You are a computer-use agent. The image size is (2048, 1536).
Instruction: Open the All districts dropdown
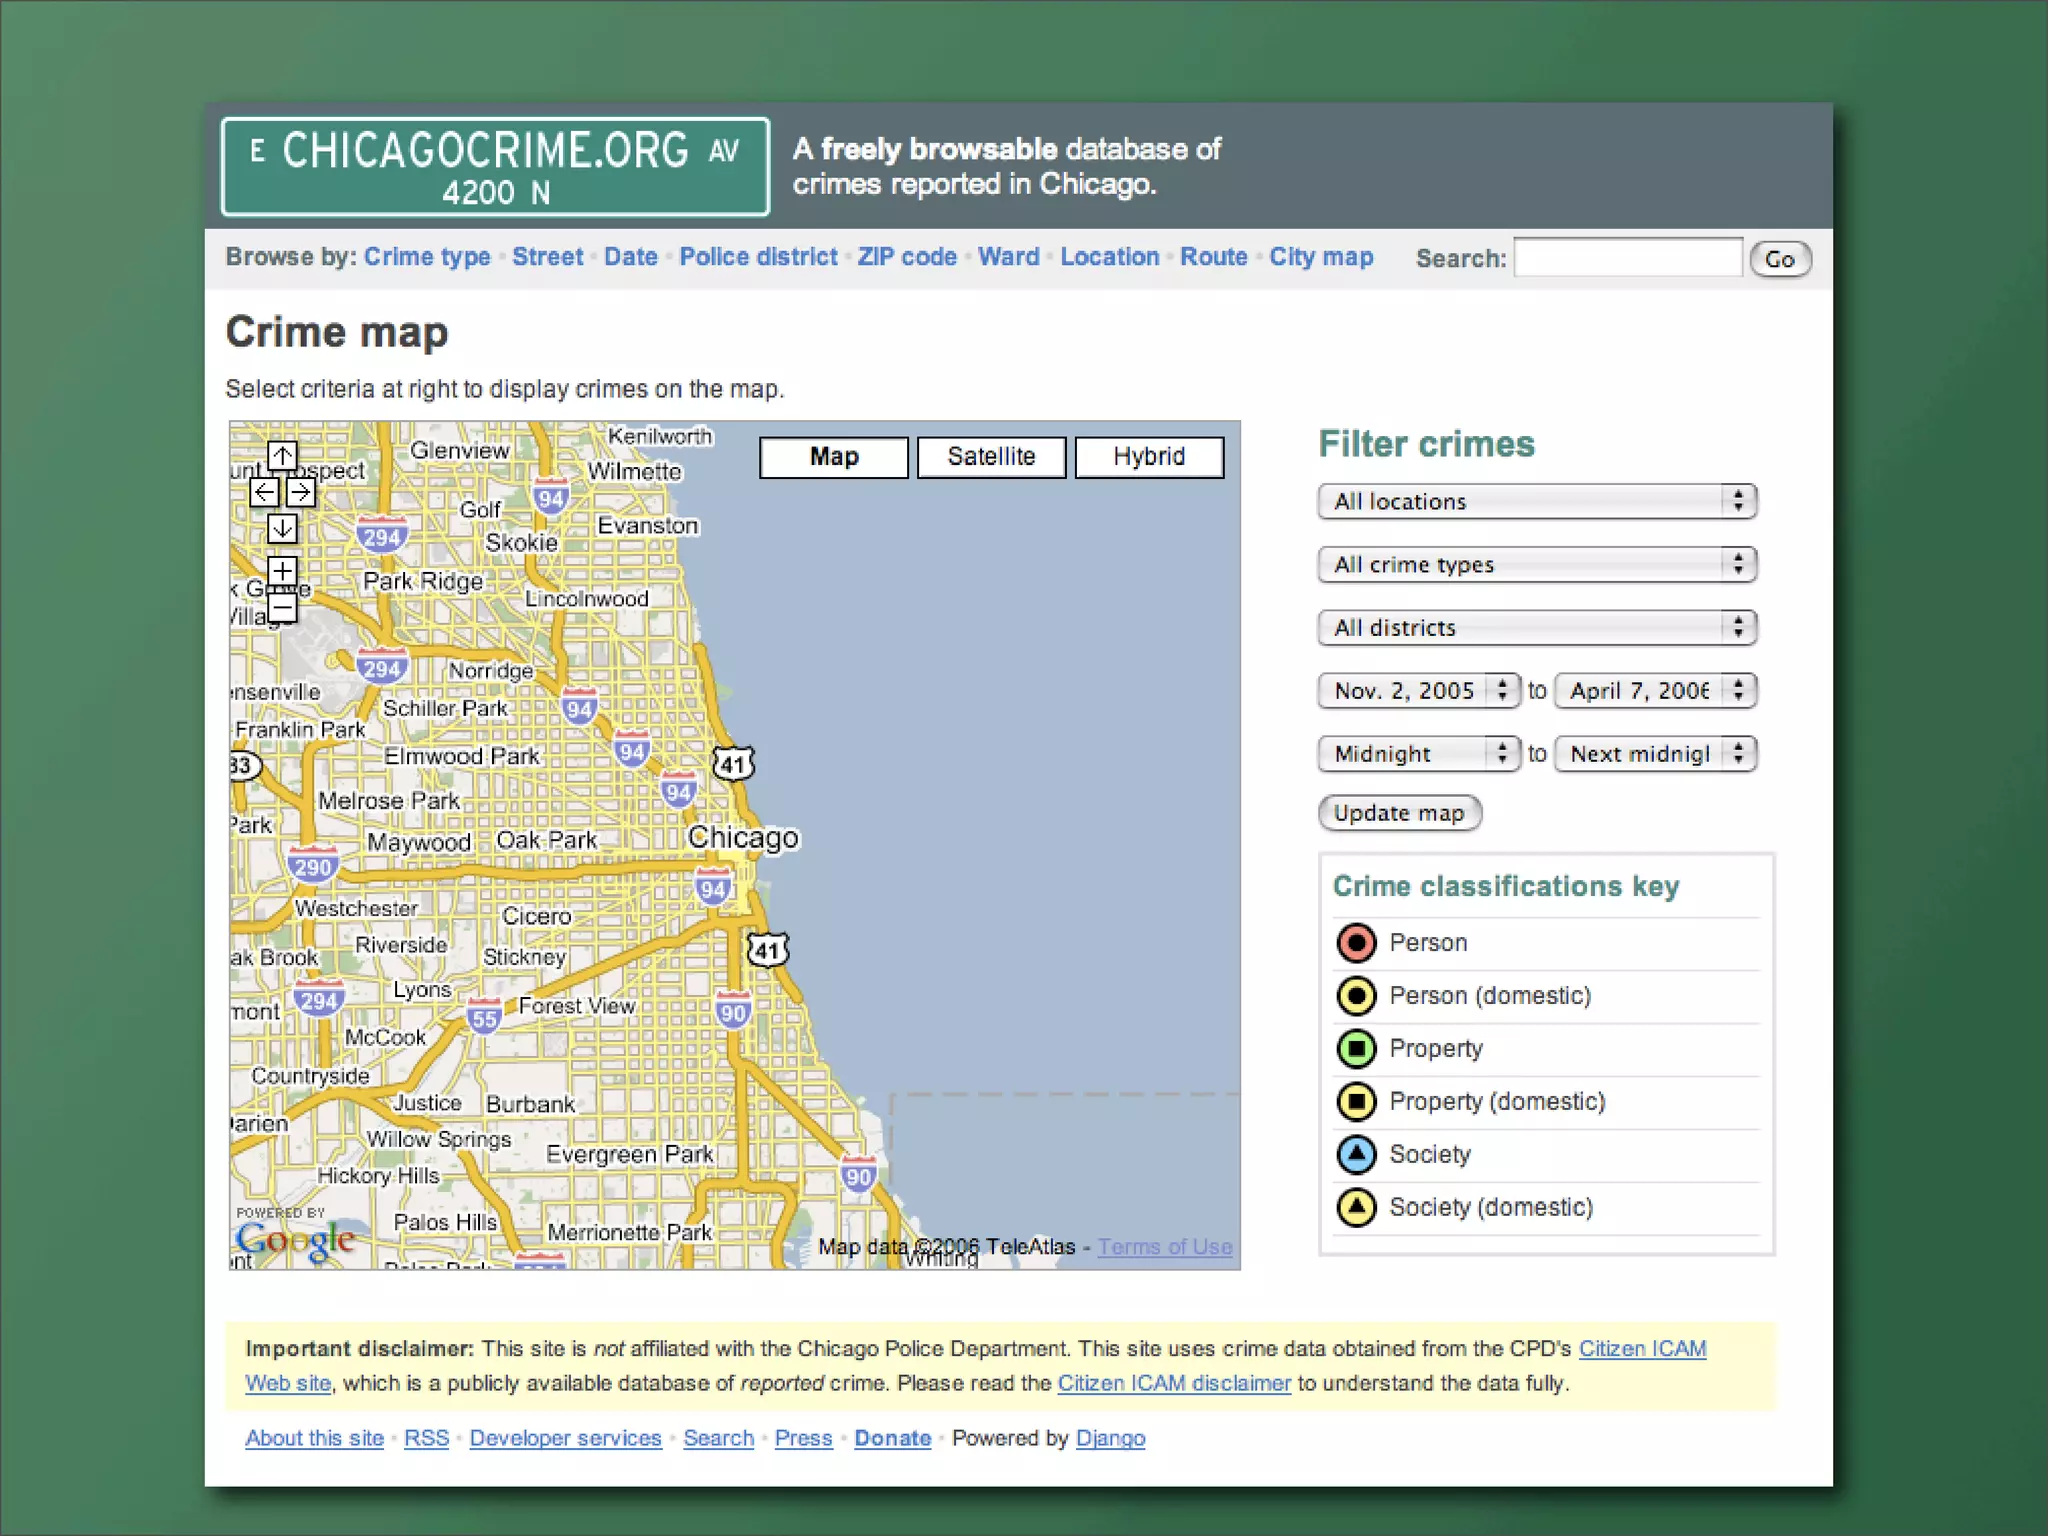coord(1536,627)
